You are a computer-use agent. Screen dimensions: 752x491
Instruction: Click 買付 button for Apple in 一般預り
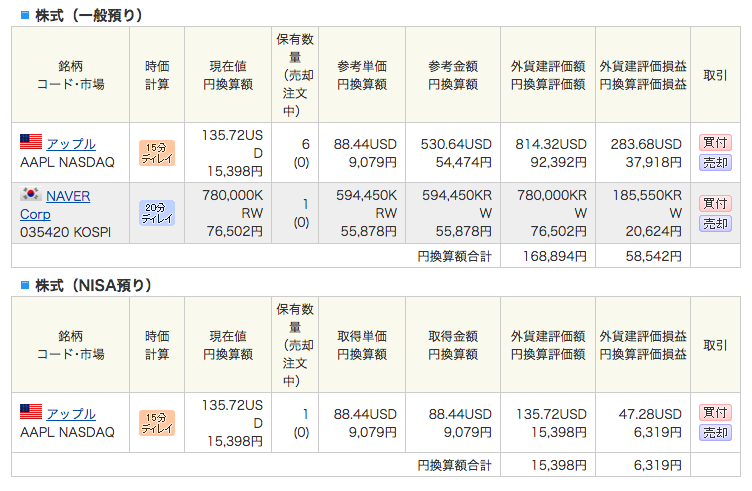pyautogui.click(x=715, y=142)
